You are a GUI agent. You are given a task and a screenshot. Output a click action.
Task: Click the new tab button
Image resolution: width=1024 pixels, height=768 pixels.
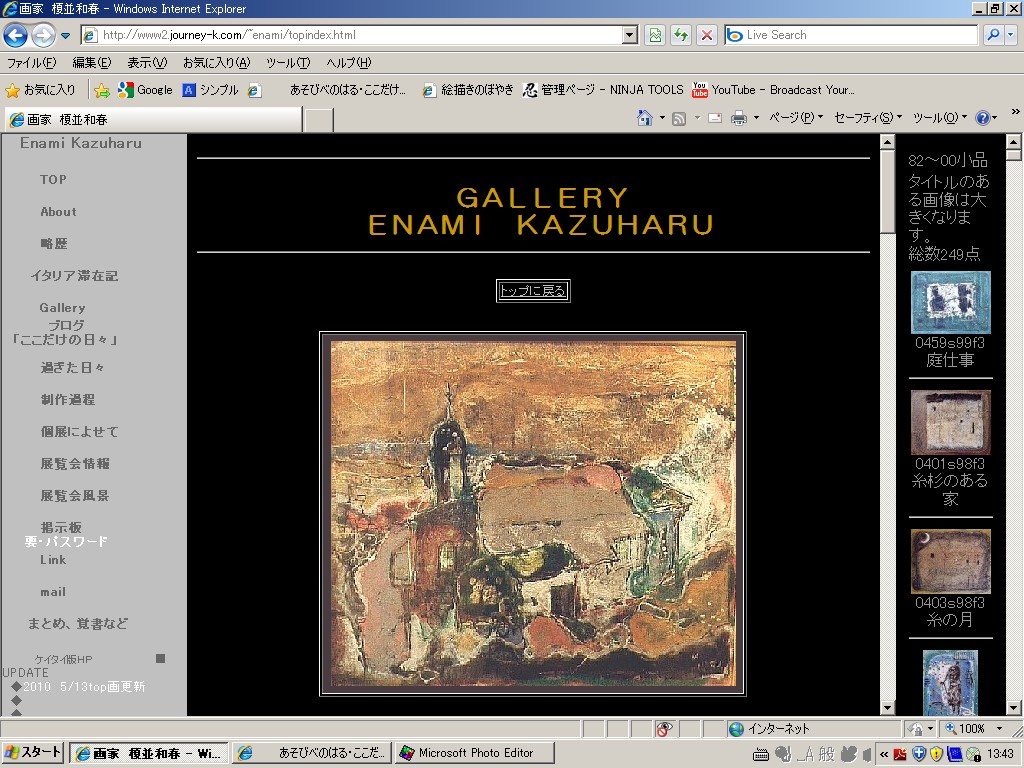319,120
